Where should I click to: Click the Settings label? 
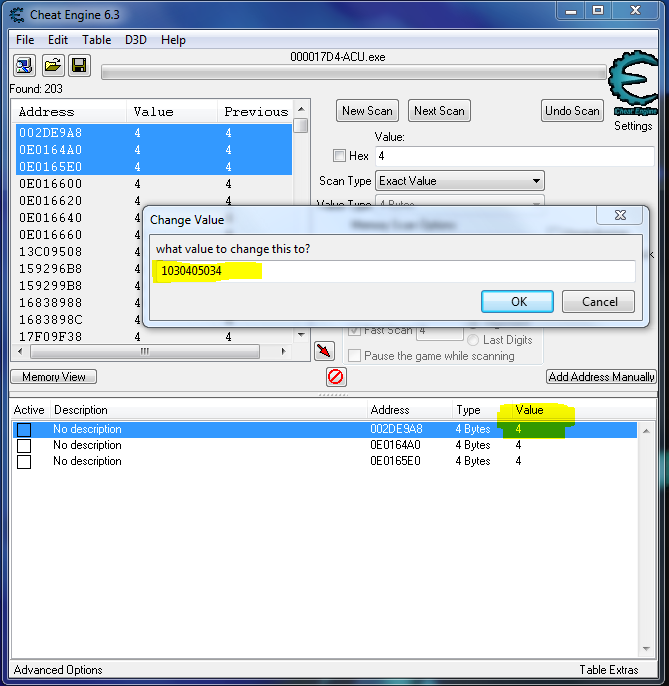click(633, 126)
